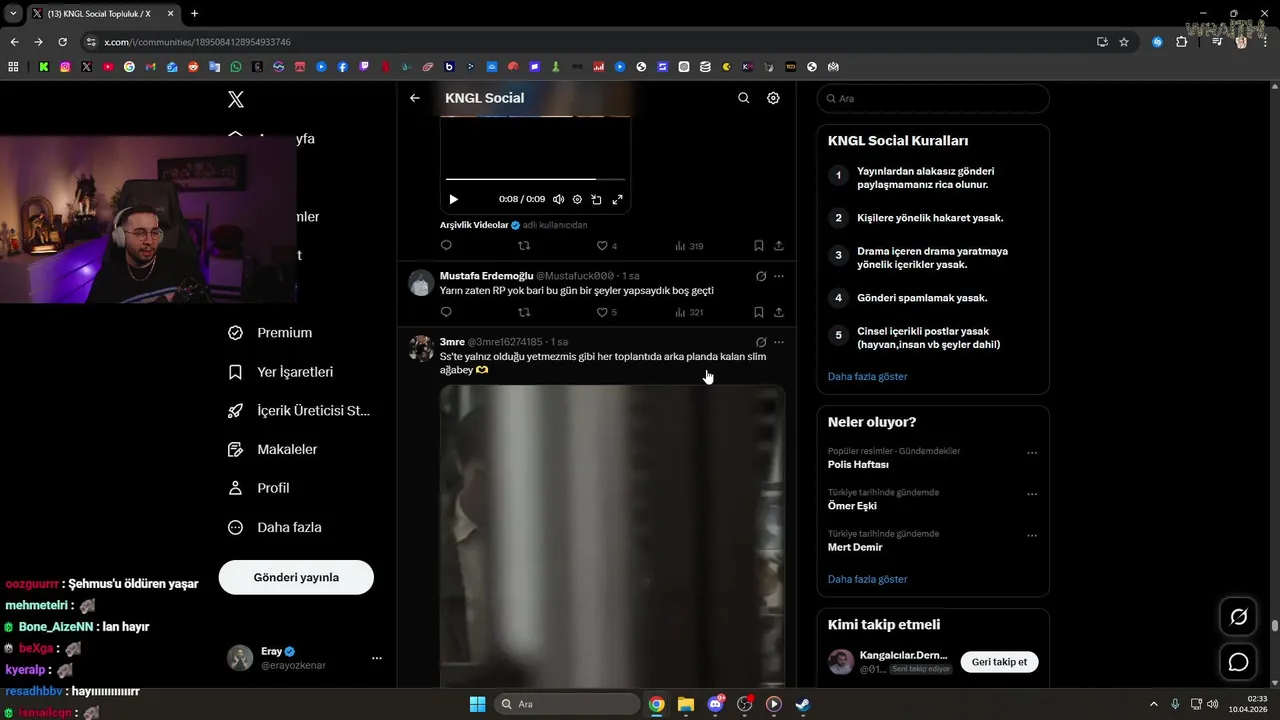This screenshot has height=720, width=1280.
Task: Expand the video to fullscreen
Action: pyautogui.click(x=617, y=199)
